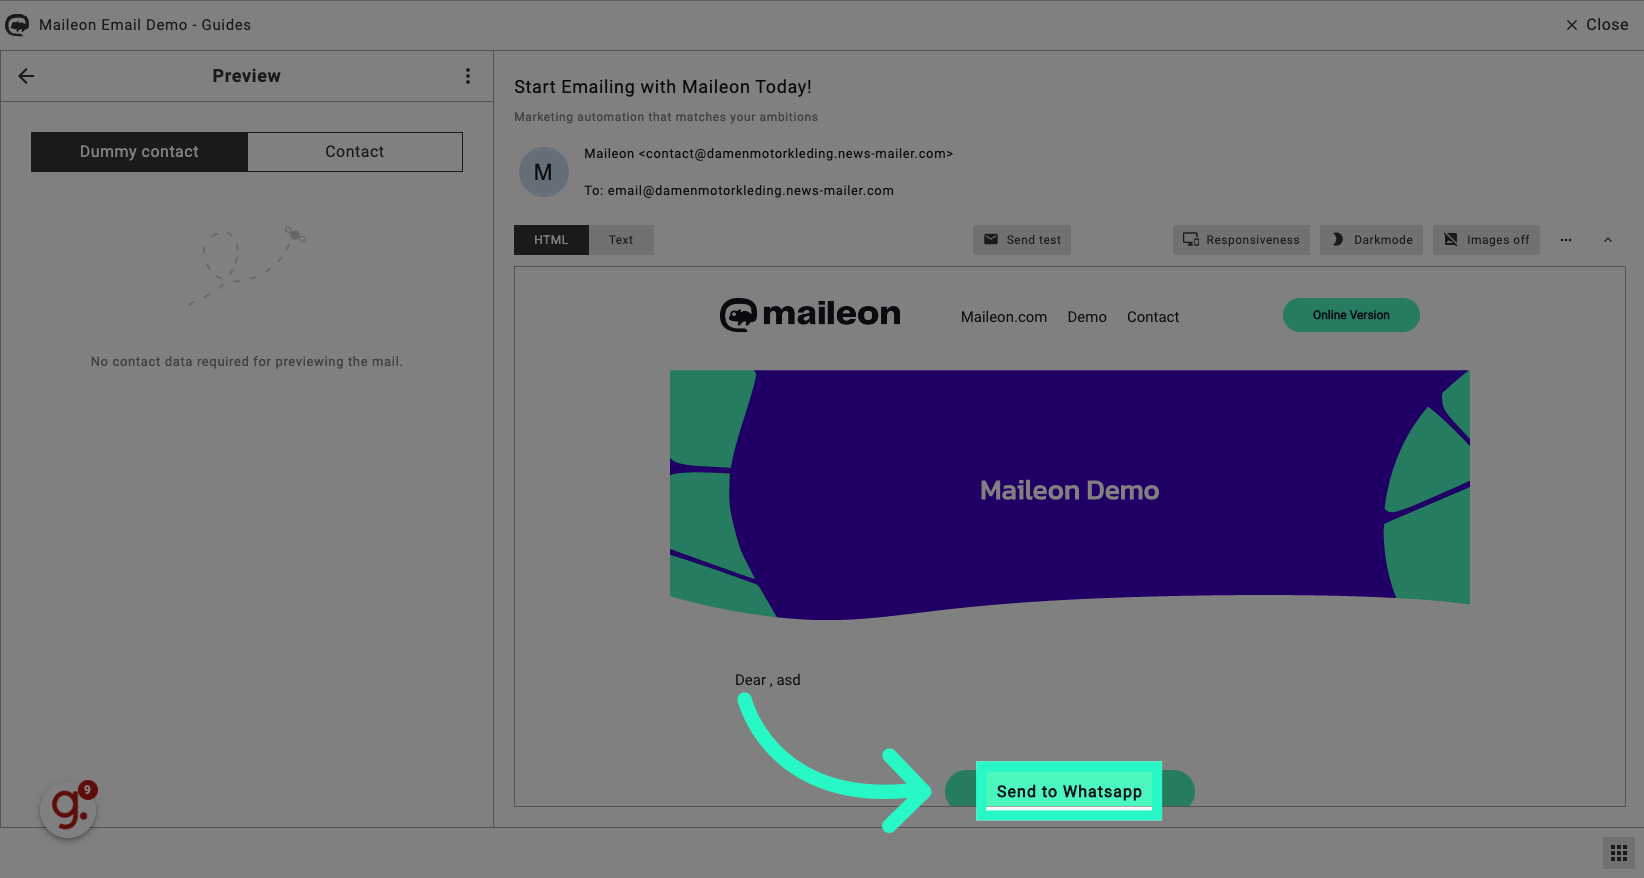Collapse the email header with the chevron
This screenshot has width=1644, height=878.
pos(1608,240)
